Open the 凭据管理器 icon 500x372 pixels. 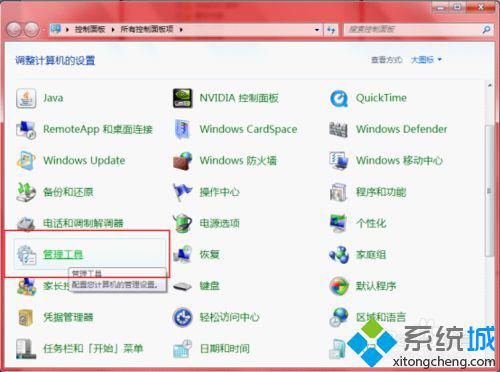(26, 317)
